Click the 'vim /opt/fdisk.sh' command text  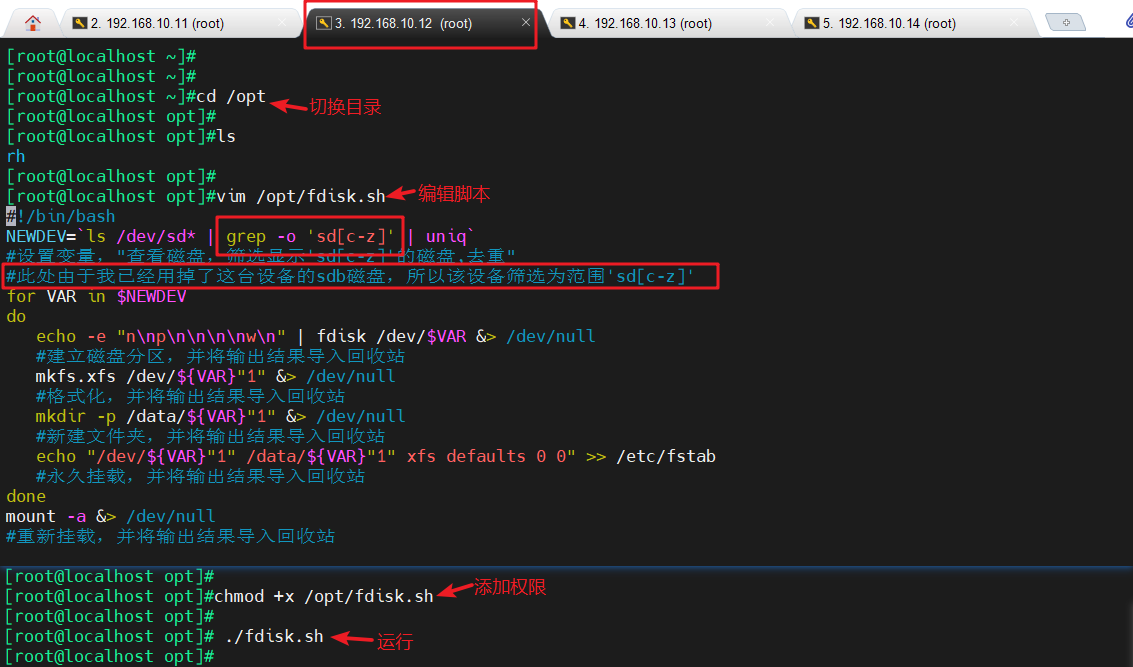(301, 196)
